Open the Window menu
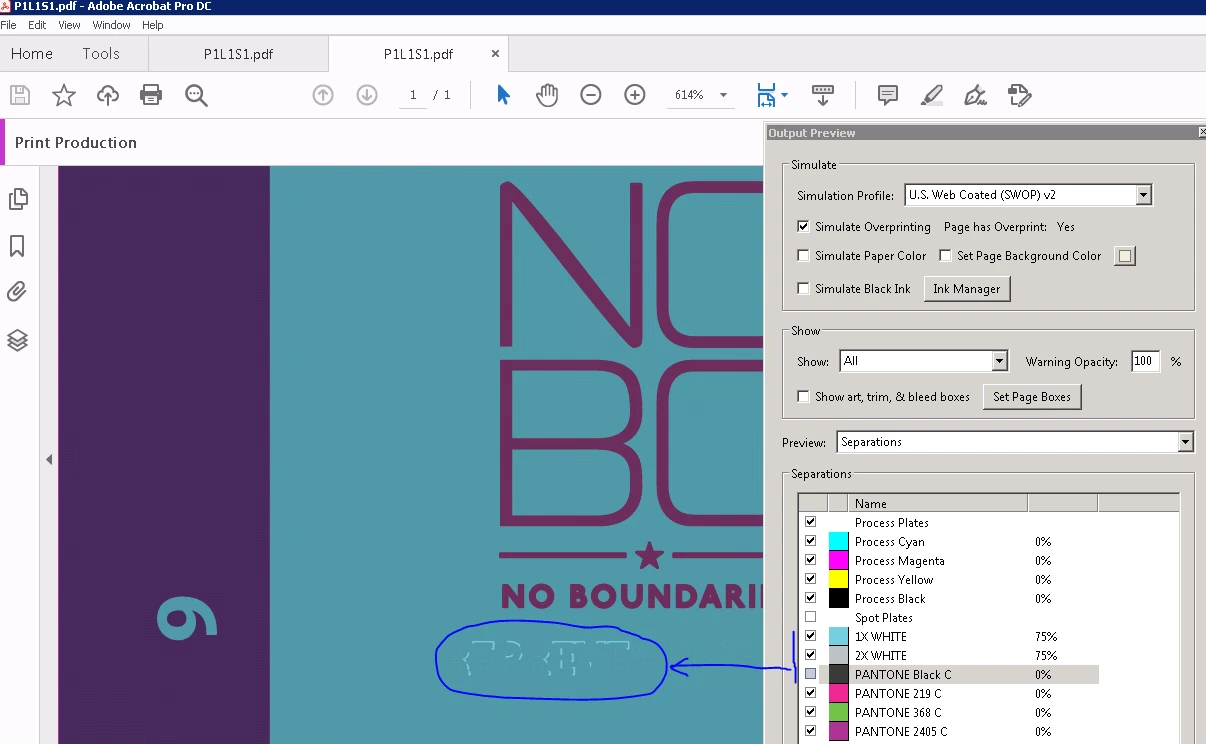This screenshot has height=744, width=1206. (111, 25)
